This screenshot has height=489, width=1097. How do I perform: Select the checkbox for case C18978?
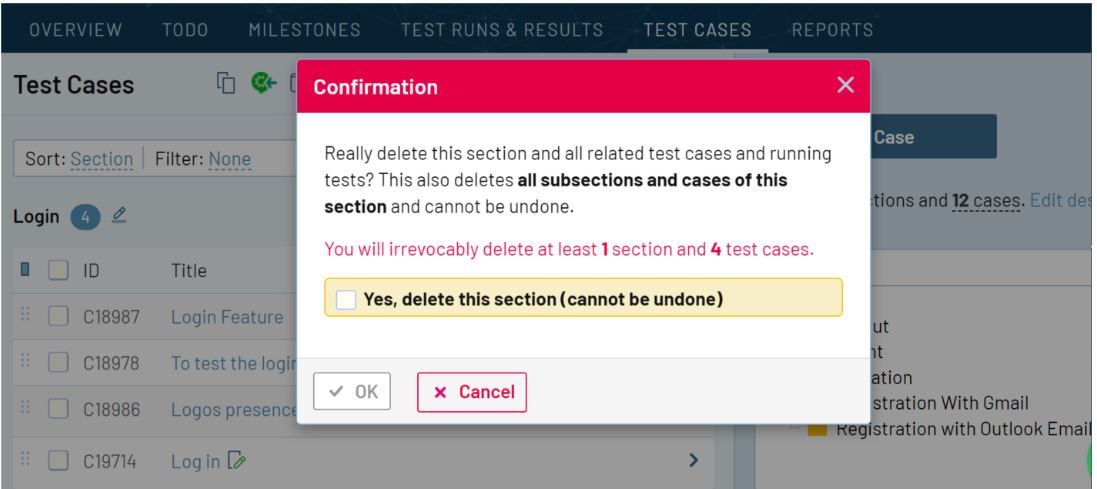[58, 363]
